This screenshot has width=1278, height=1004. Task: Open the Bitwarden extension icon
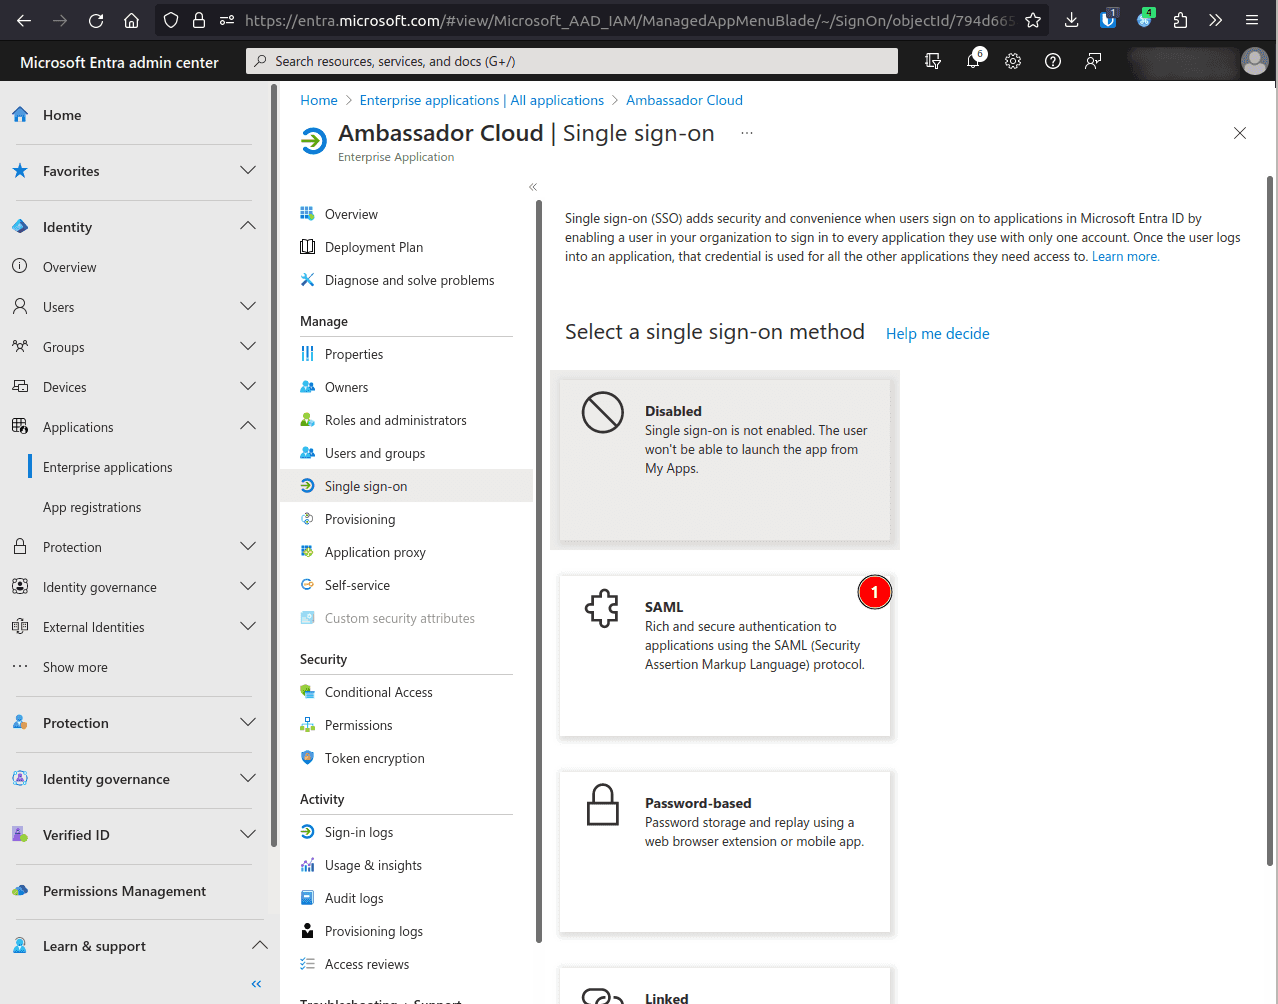click(x=1108, y=19)
